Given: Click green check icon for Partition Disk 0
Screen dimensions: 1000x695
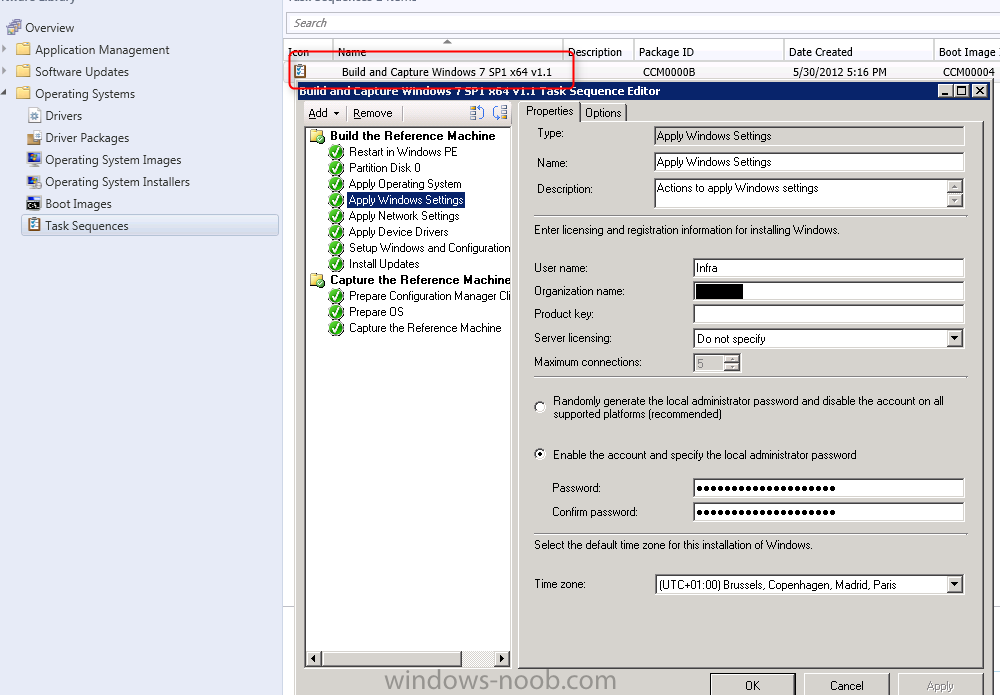Looking at the screenshot, I should (x=336, y=168).
